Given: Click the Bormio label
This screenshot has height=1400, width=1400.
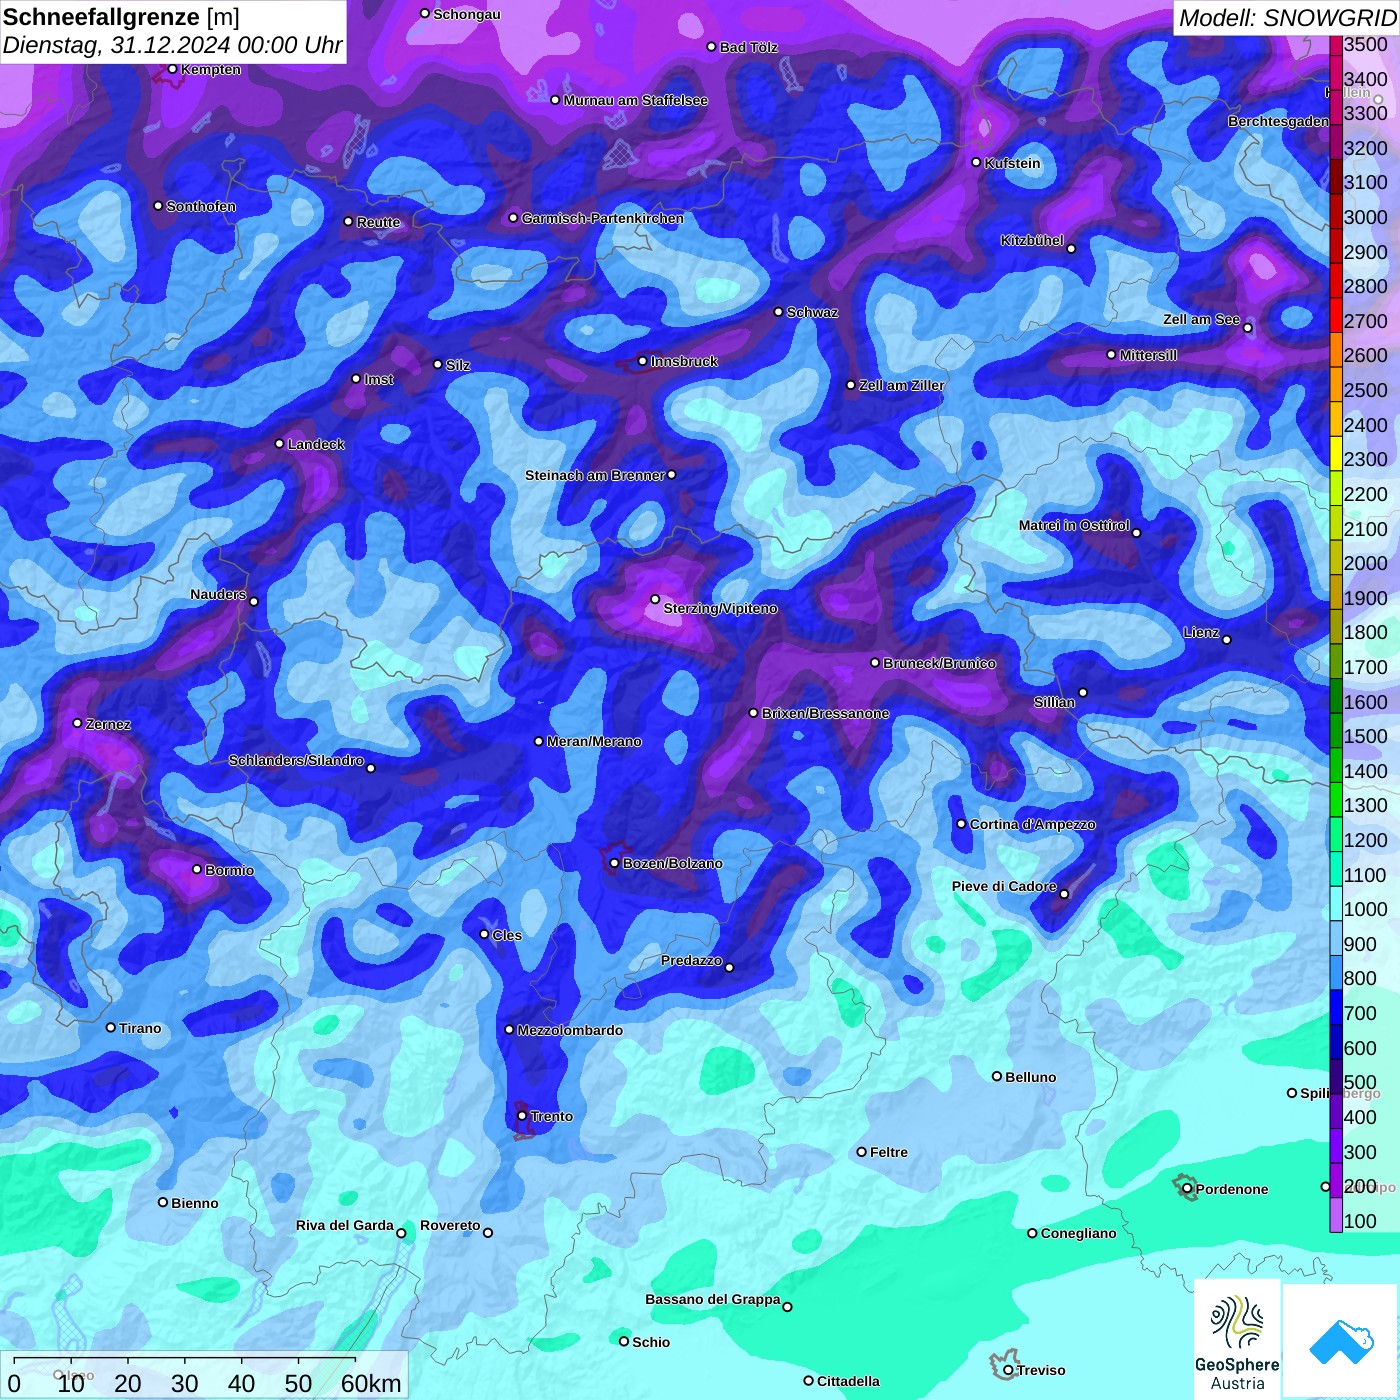Looking at the screenshot, I should pyautogui.click(x=229, y=870).
